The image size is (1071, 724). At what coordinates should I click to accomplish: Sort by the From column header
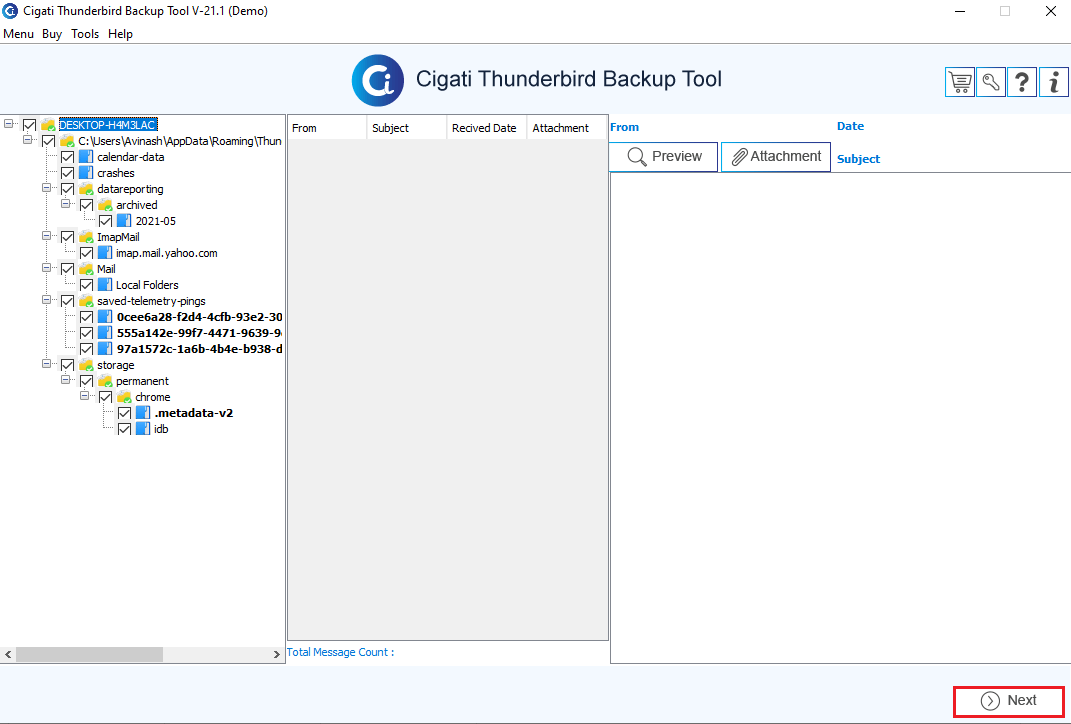[327, 128]
